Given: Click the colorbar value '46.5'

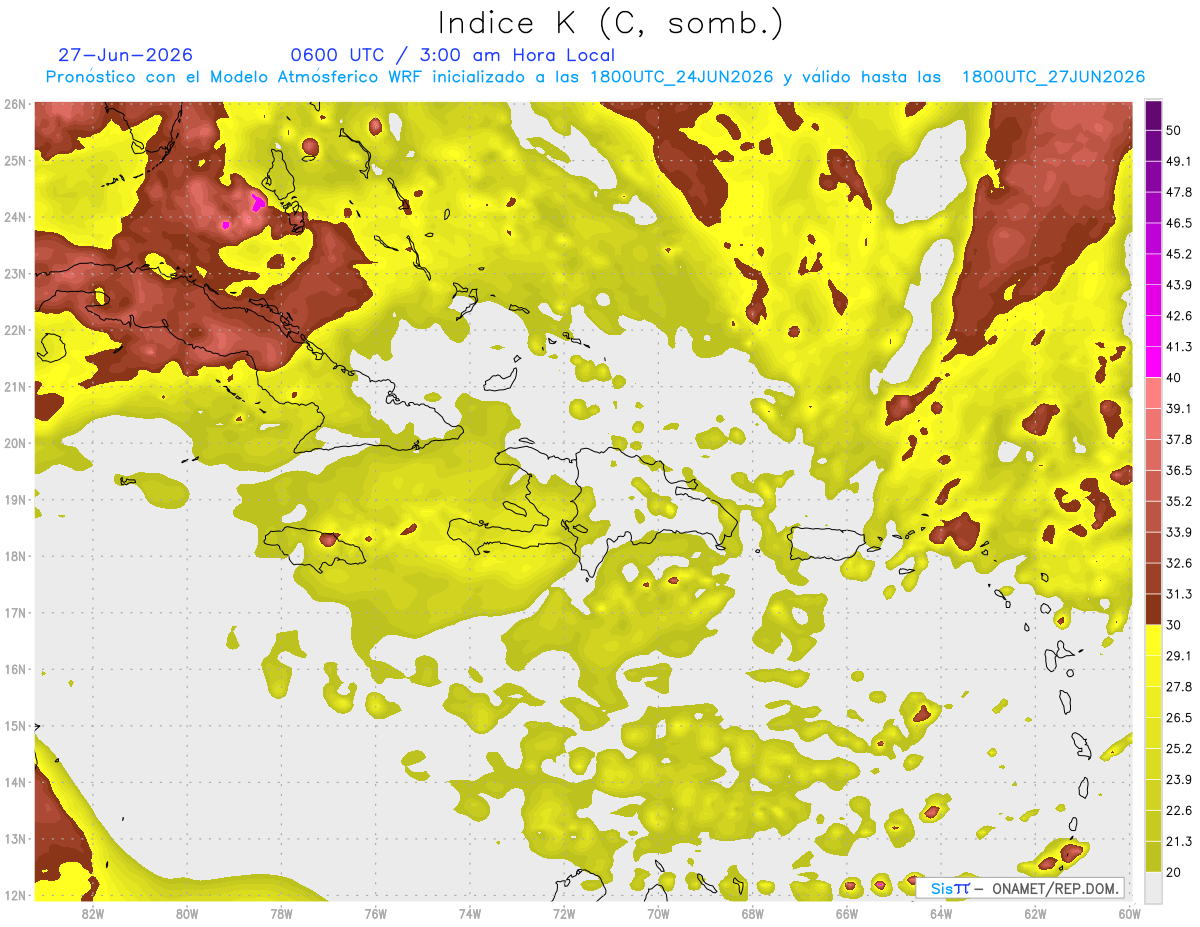Looking at the screenshot, I should (1178, 223).
